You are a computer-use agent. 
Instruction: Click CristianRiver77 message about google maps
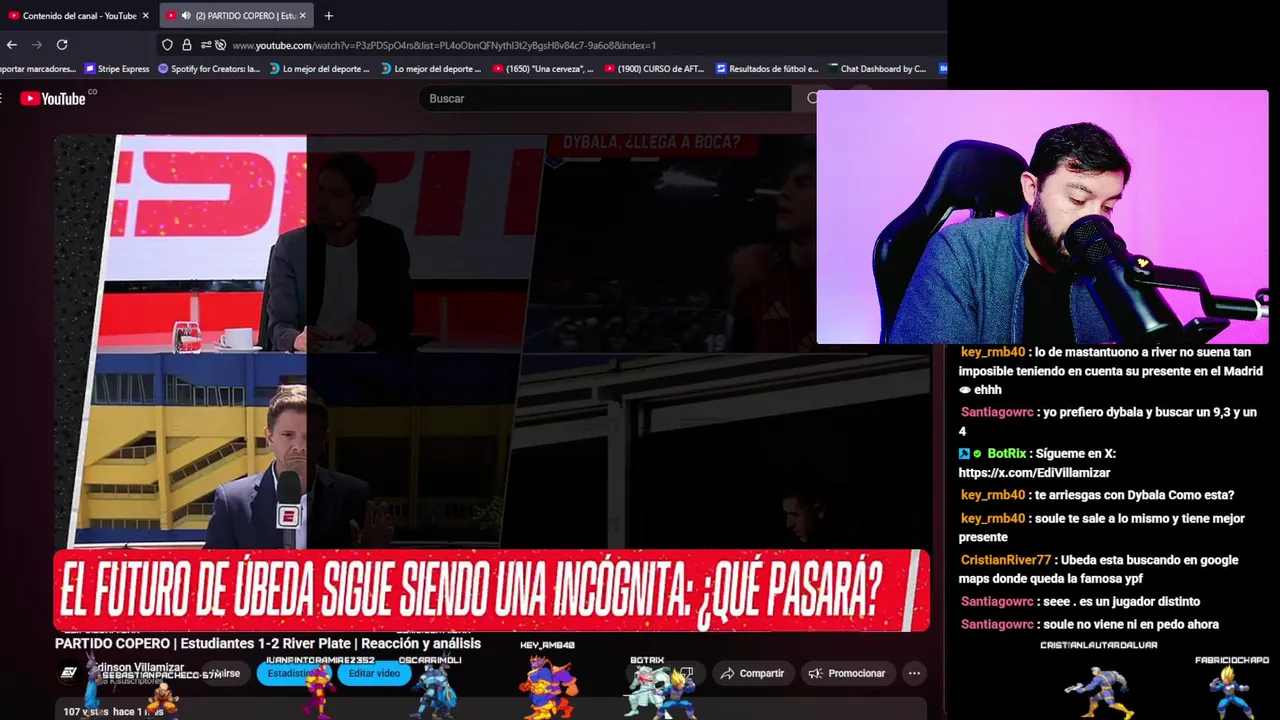1099,569
